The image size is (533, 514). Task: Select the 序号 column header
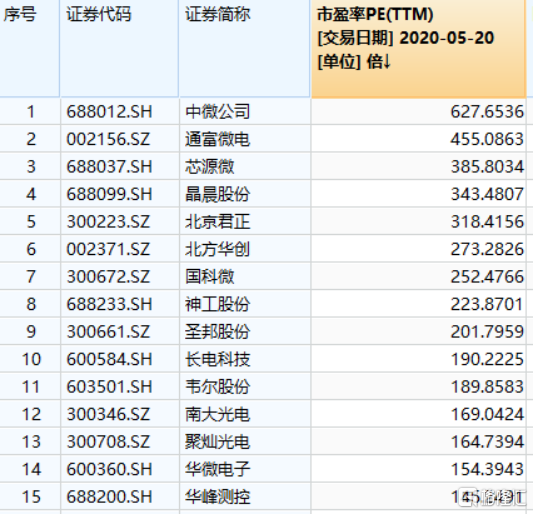(x=30, y=49)
